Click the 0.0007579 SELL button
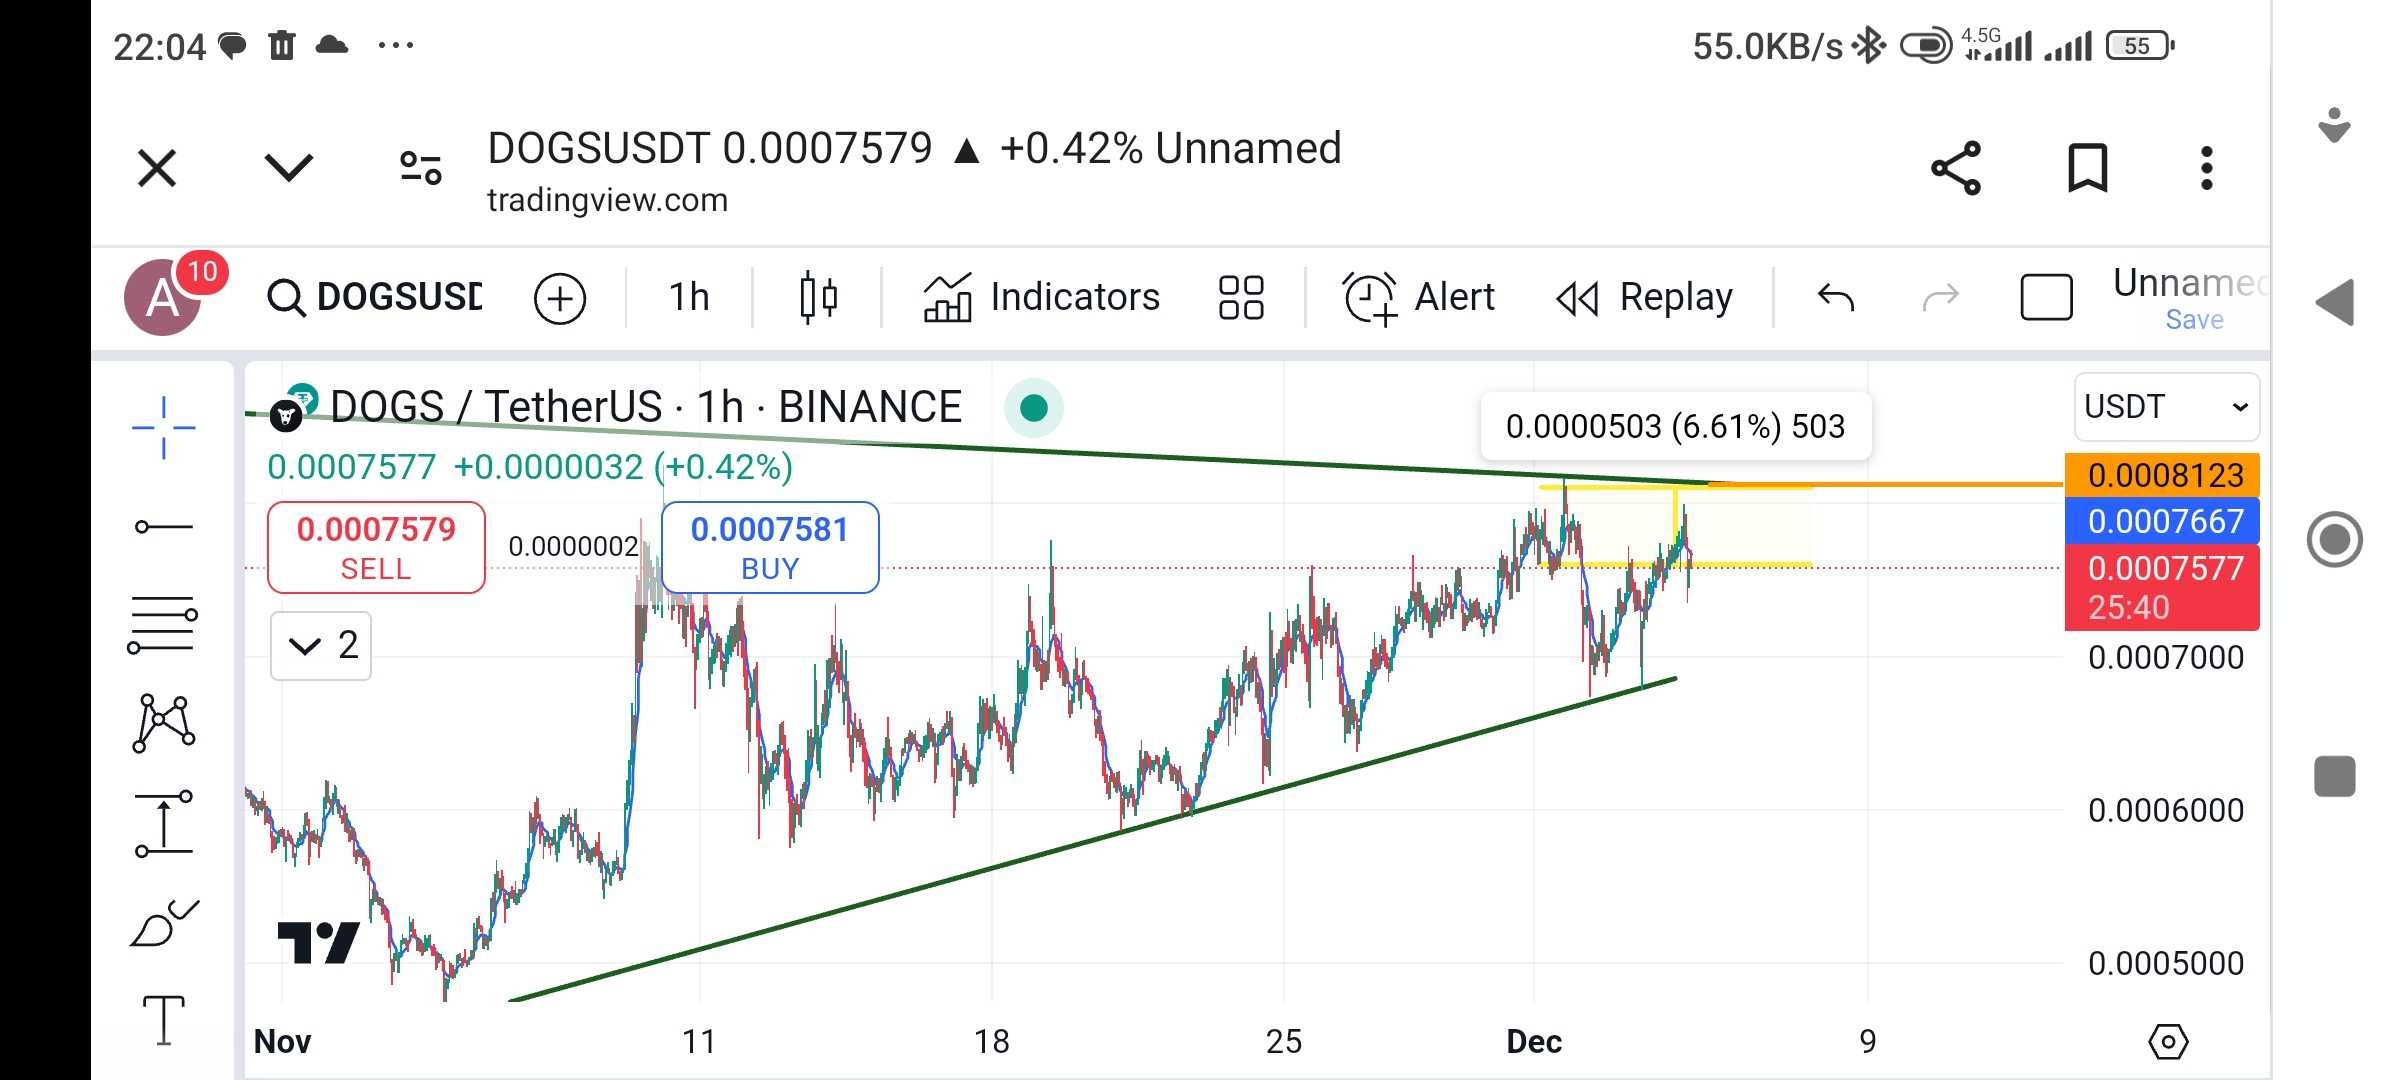2400x1080 pixels. point(376,547)
